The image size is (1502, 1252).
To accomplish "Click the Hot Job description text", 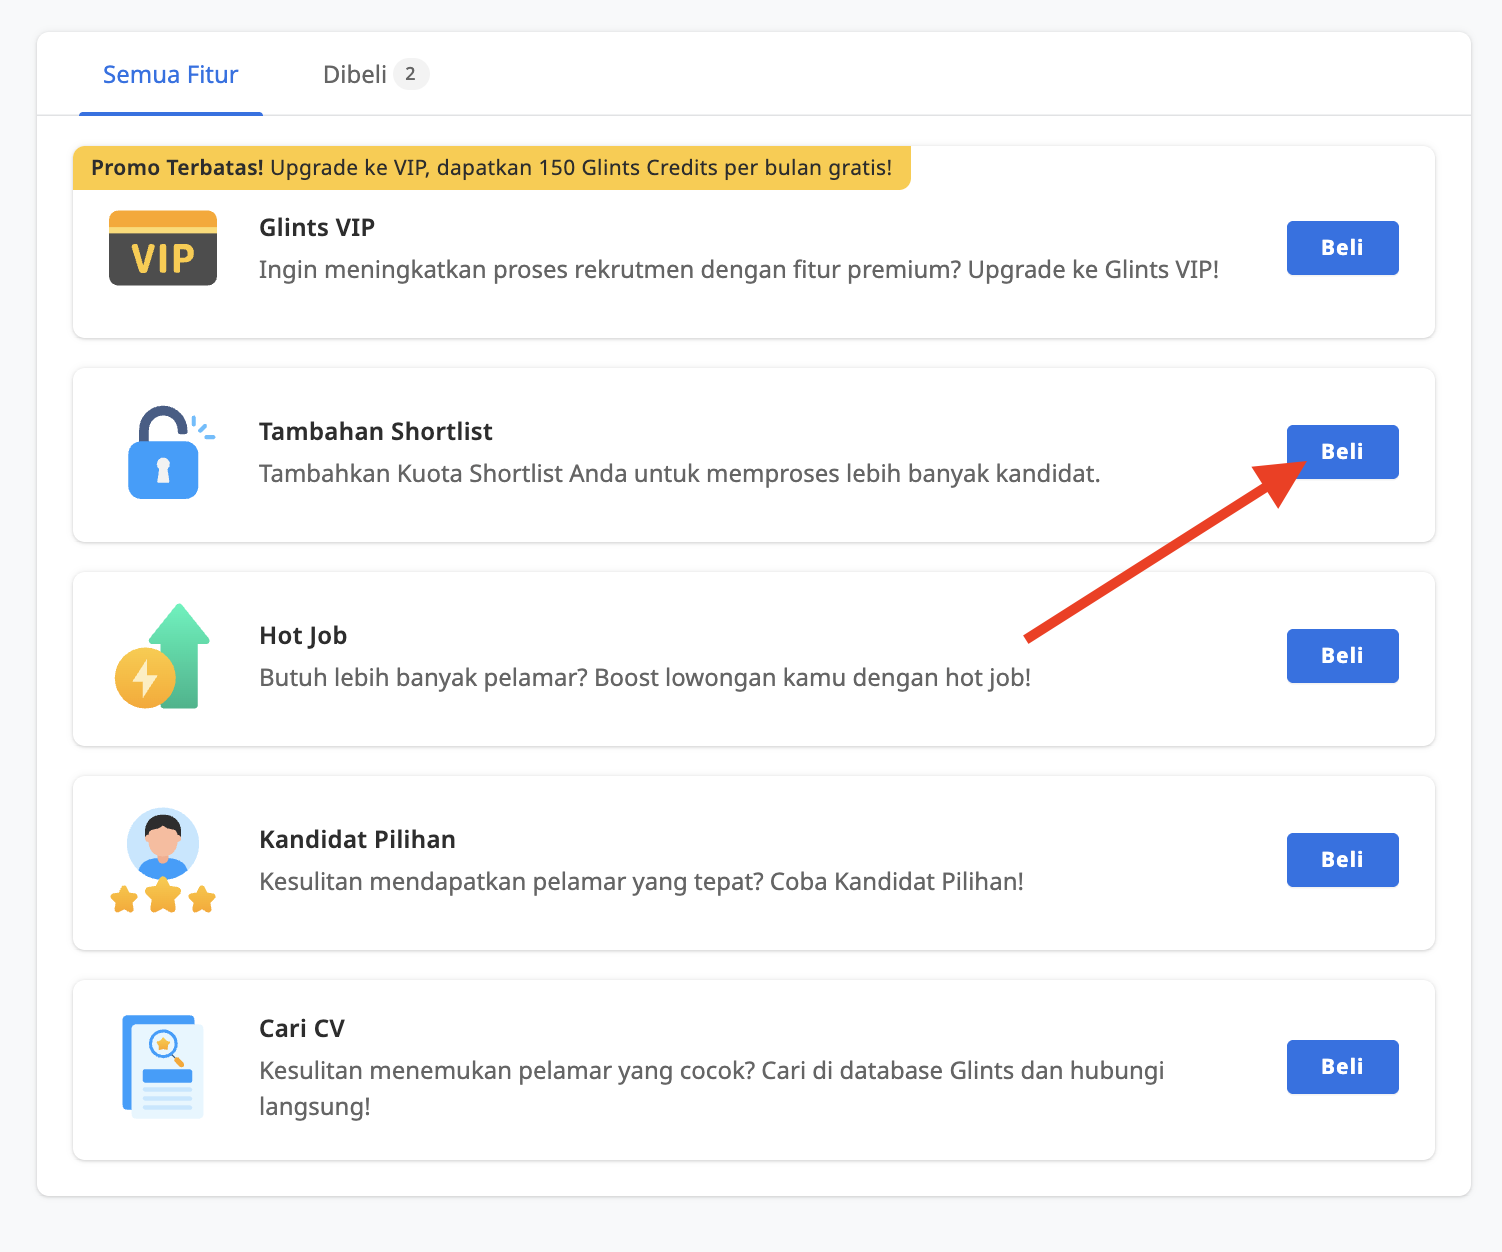I will click(645, 678).
